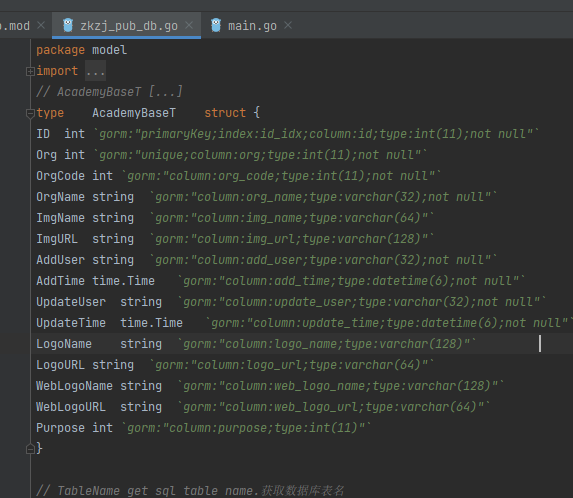Expand the folded import block
This screenshot has height=498, width=573.
point(30,71)
